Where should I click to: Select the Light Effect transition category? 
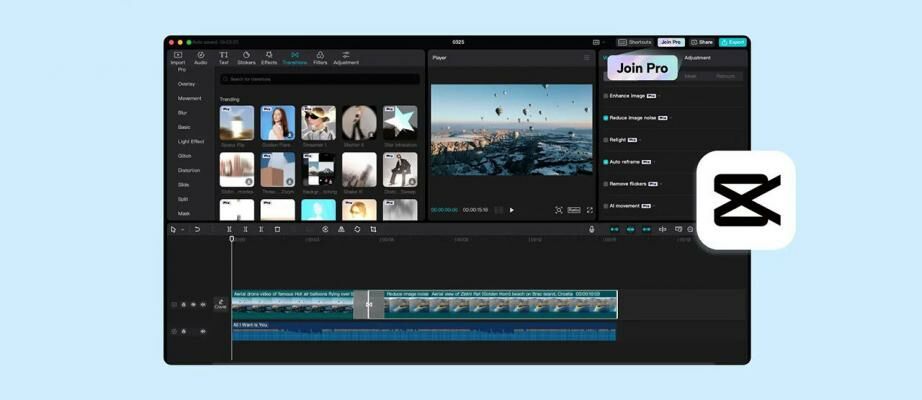tap(191, 142)
